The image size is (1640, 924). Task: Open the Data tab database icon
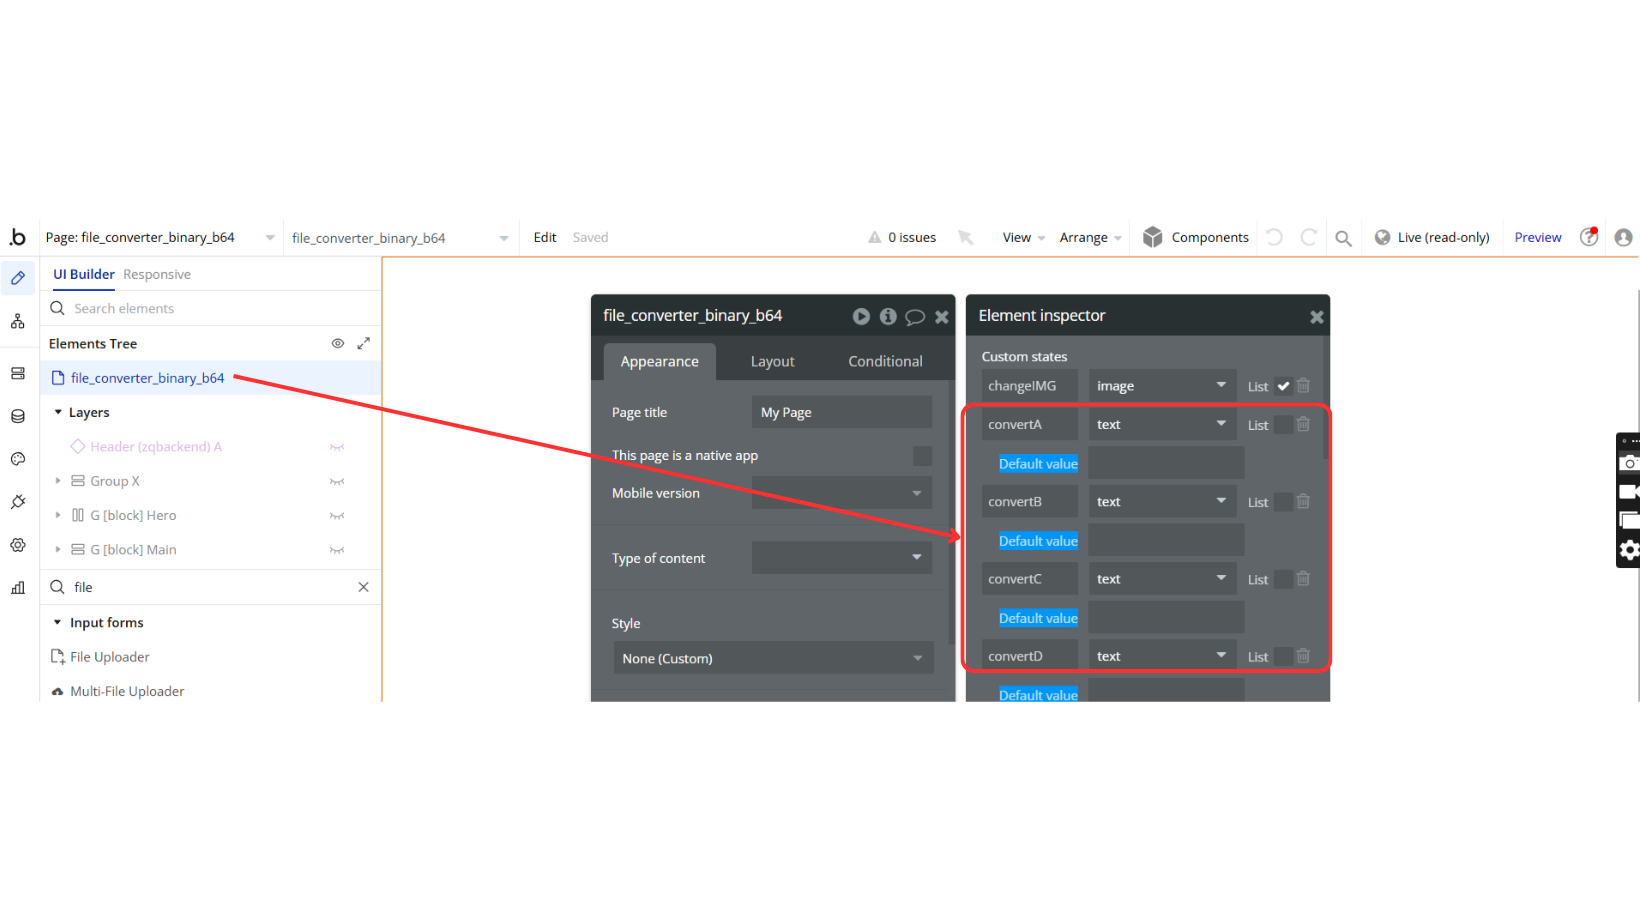click(18, 416)
